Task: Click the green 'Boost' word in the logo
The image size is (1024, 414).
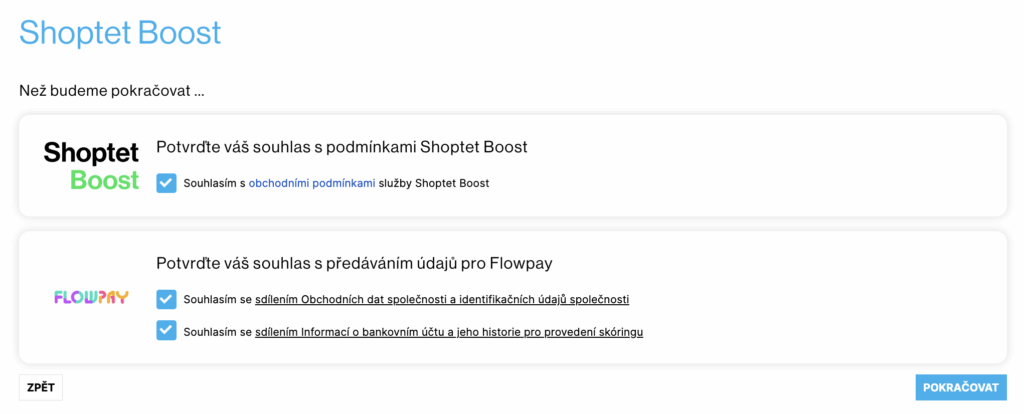Action: pyautogui.click(x=104, y=180)
